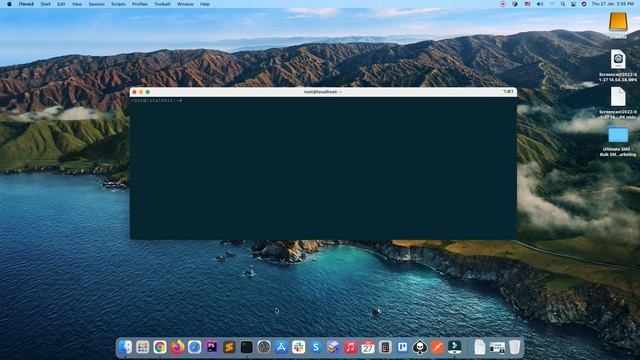Image resolution: width=640 pixels, height=360 pixels.
Task: Open the Scripts menu
Action: point(118,4)
